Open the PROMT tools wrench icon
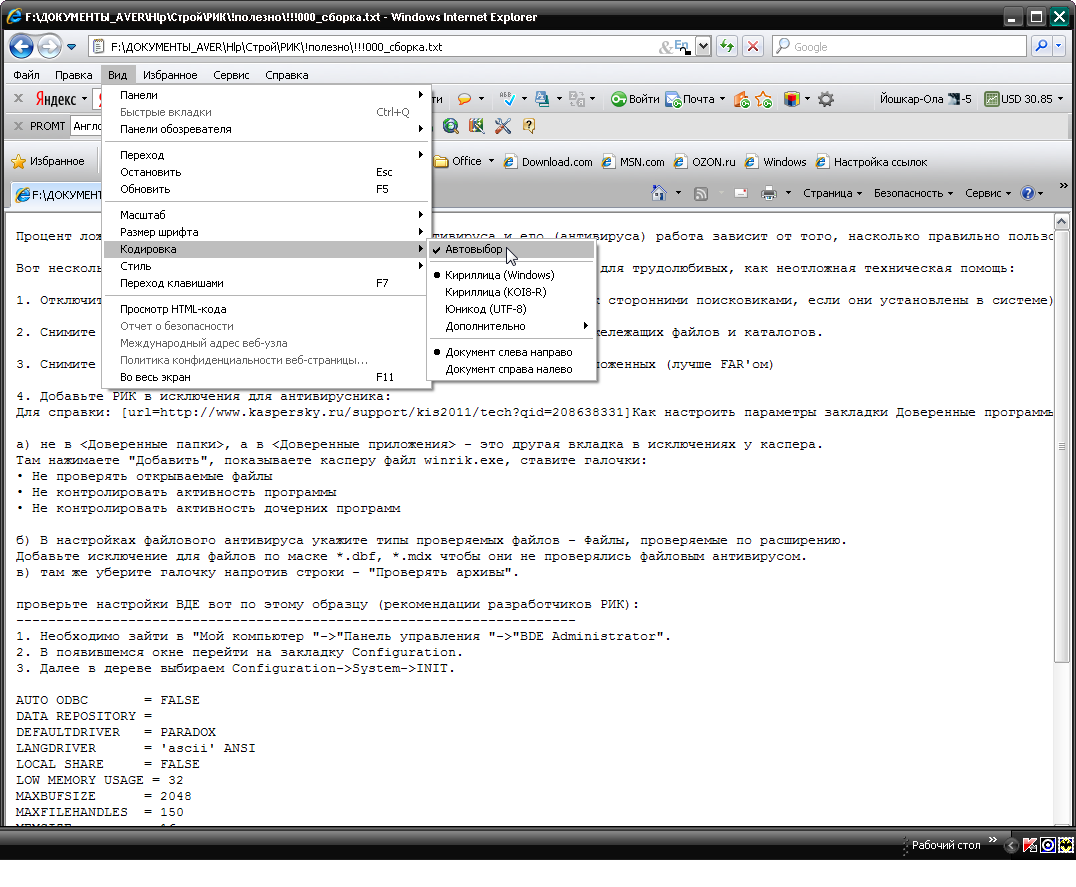Viewport: 1076px width, 887px height. click(502, 126)
